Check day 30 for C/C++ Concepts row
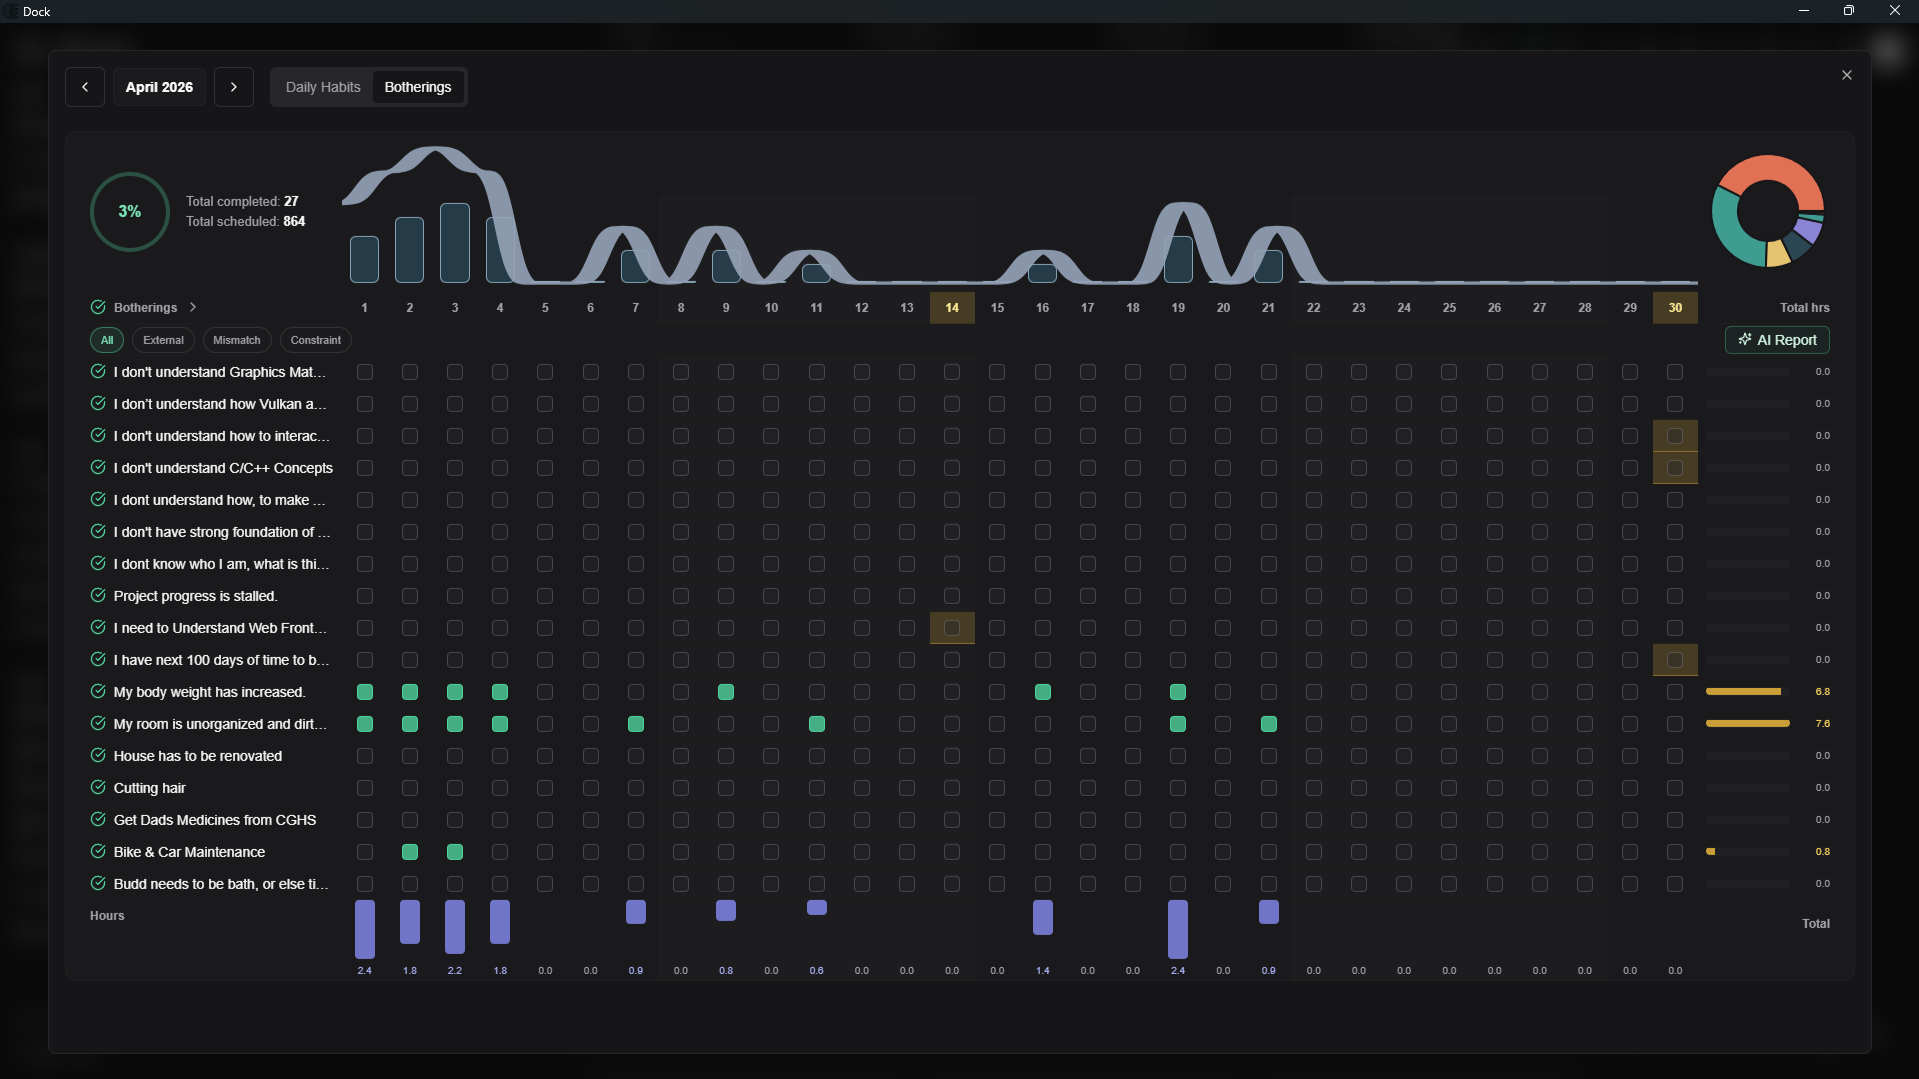1919x1079 pixels. coord(1675,468)
